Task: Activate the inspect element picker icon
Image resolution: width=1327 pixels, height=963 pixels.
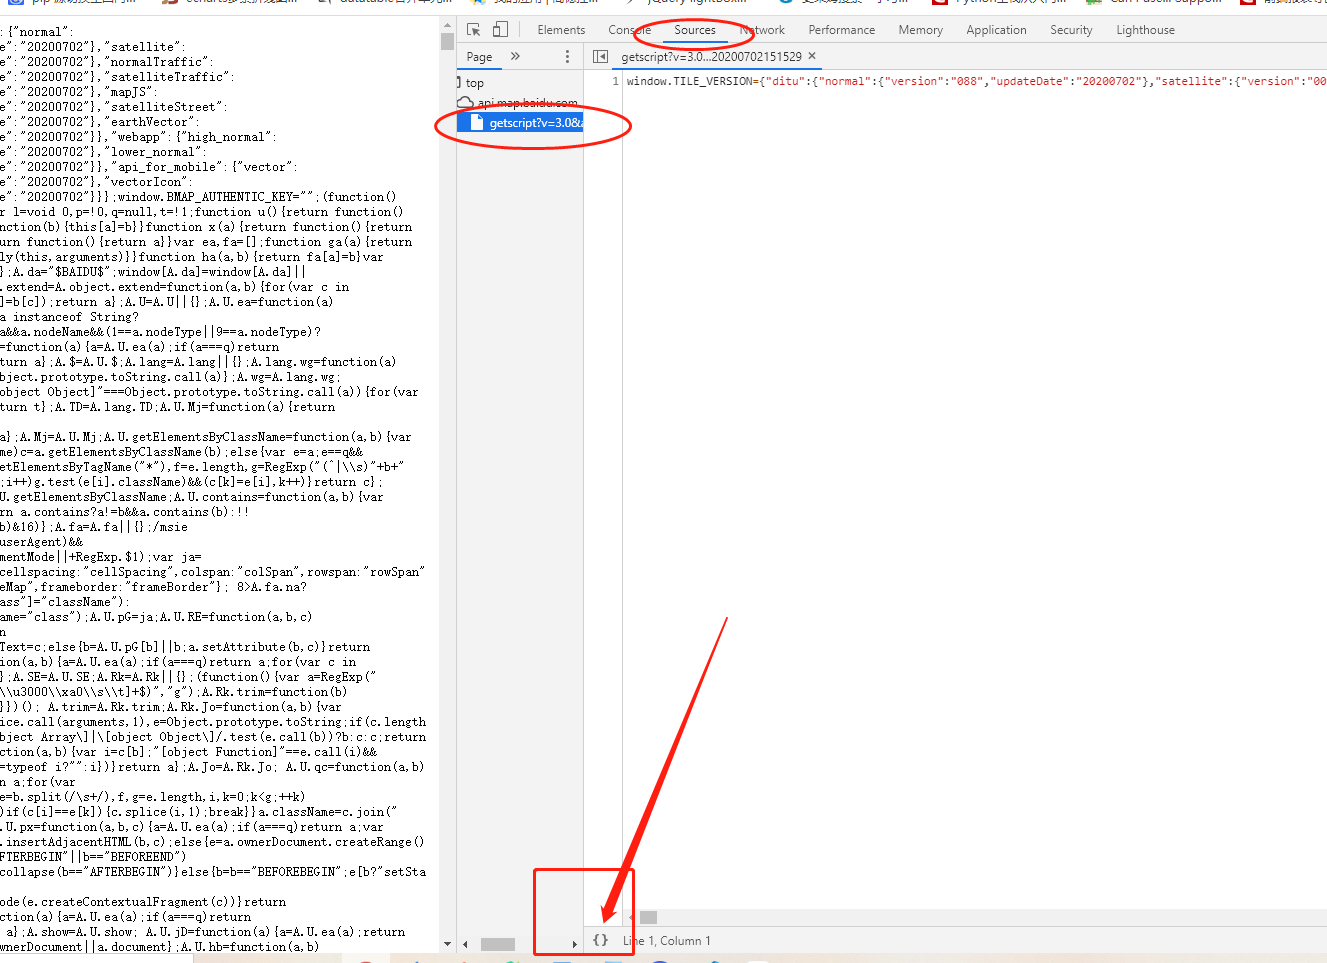Action: (474, 30)
